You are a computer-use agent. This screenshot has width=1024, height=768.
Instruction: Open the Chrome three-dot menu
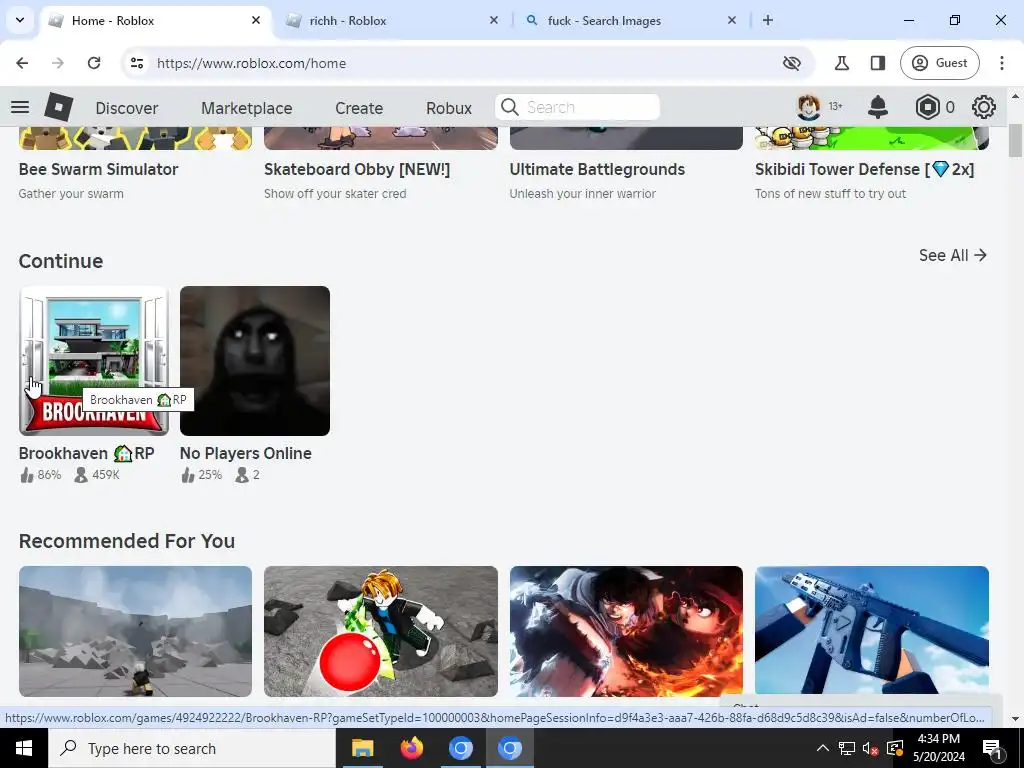[x=1001, y=63]
